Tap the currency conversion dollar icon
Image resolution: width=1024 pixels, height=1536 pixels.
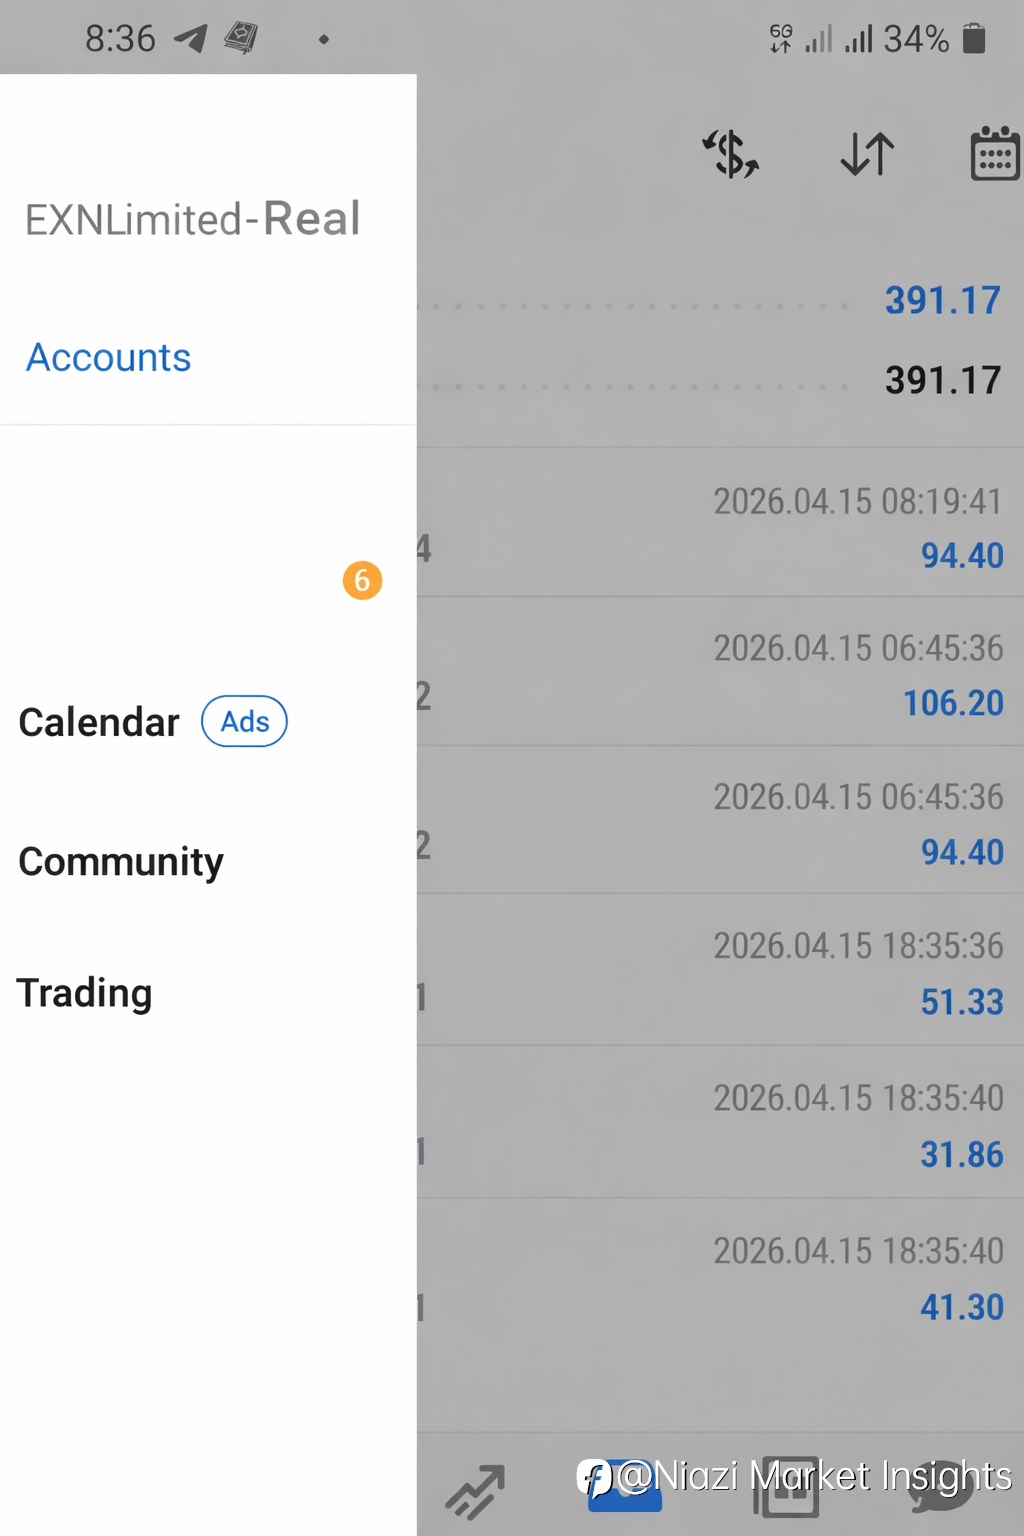pos(731,154)
